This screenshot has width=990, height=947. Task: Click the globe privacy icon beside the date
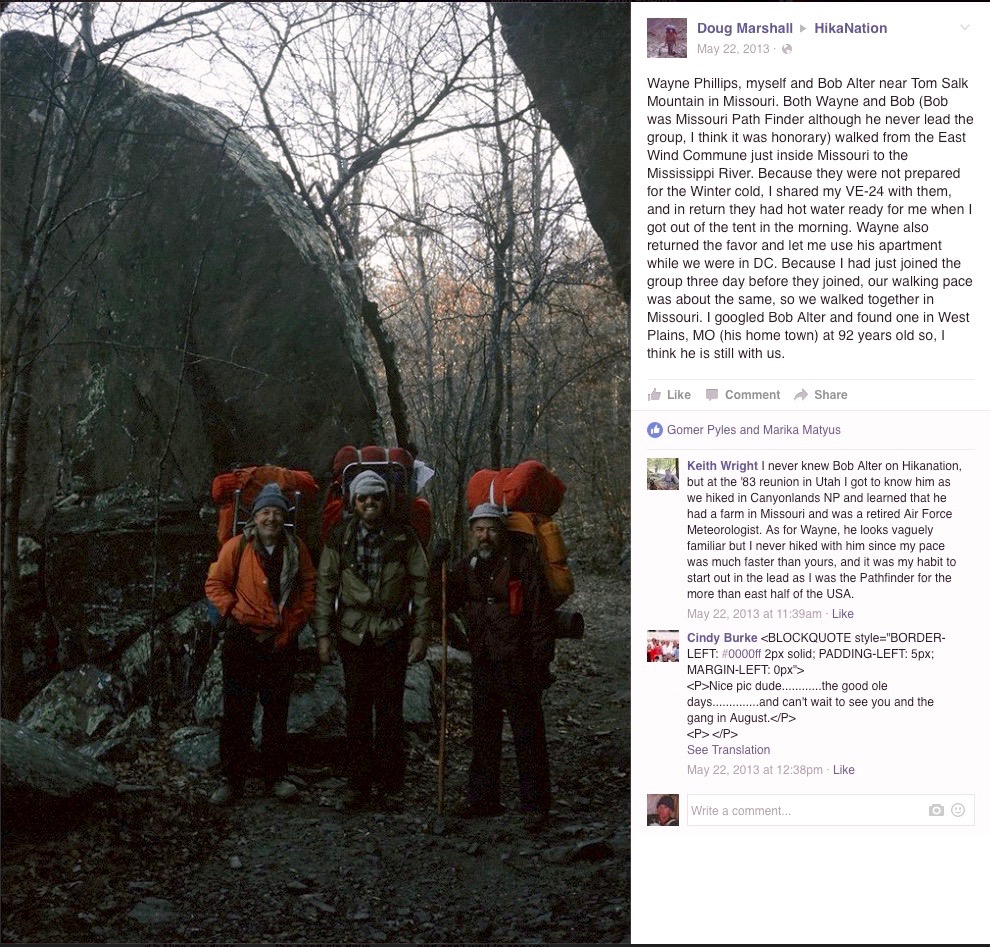pos(787,49)
